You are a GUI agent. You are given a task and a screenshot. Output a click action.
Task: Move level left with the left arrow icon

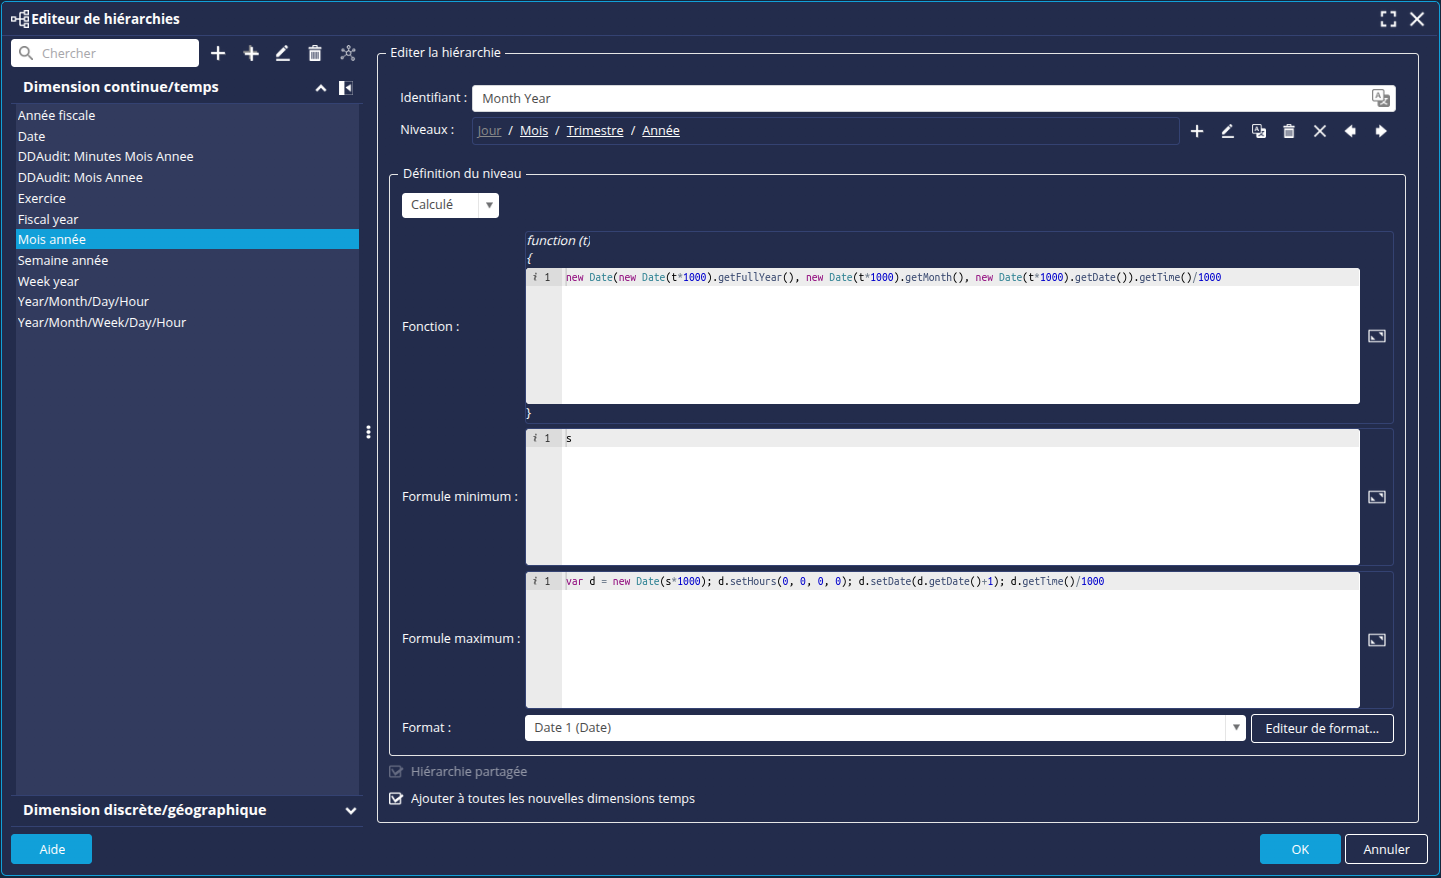click(1350, 131)
